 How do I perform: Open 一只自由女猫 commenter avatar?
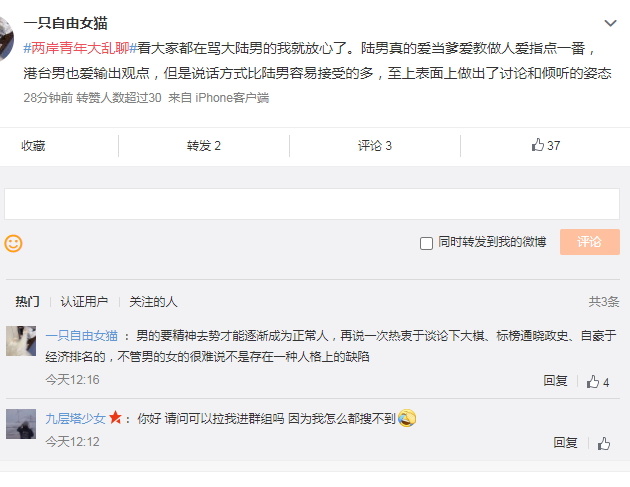tap(21, 341)
